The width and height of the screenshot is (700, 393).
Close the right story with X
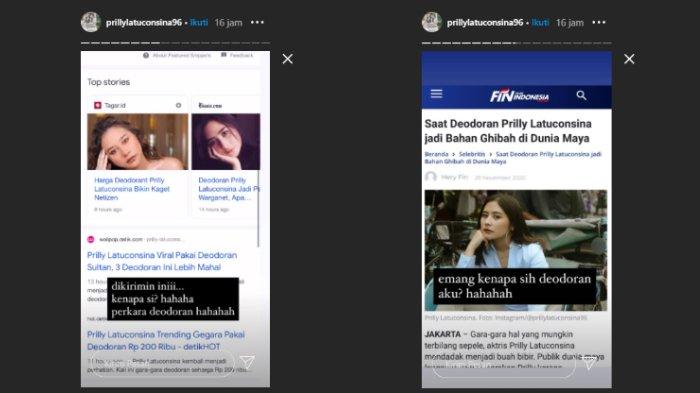(x=629, y=59)
